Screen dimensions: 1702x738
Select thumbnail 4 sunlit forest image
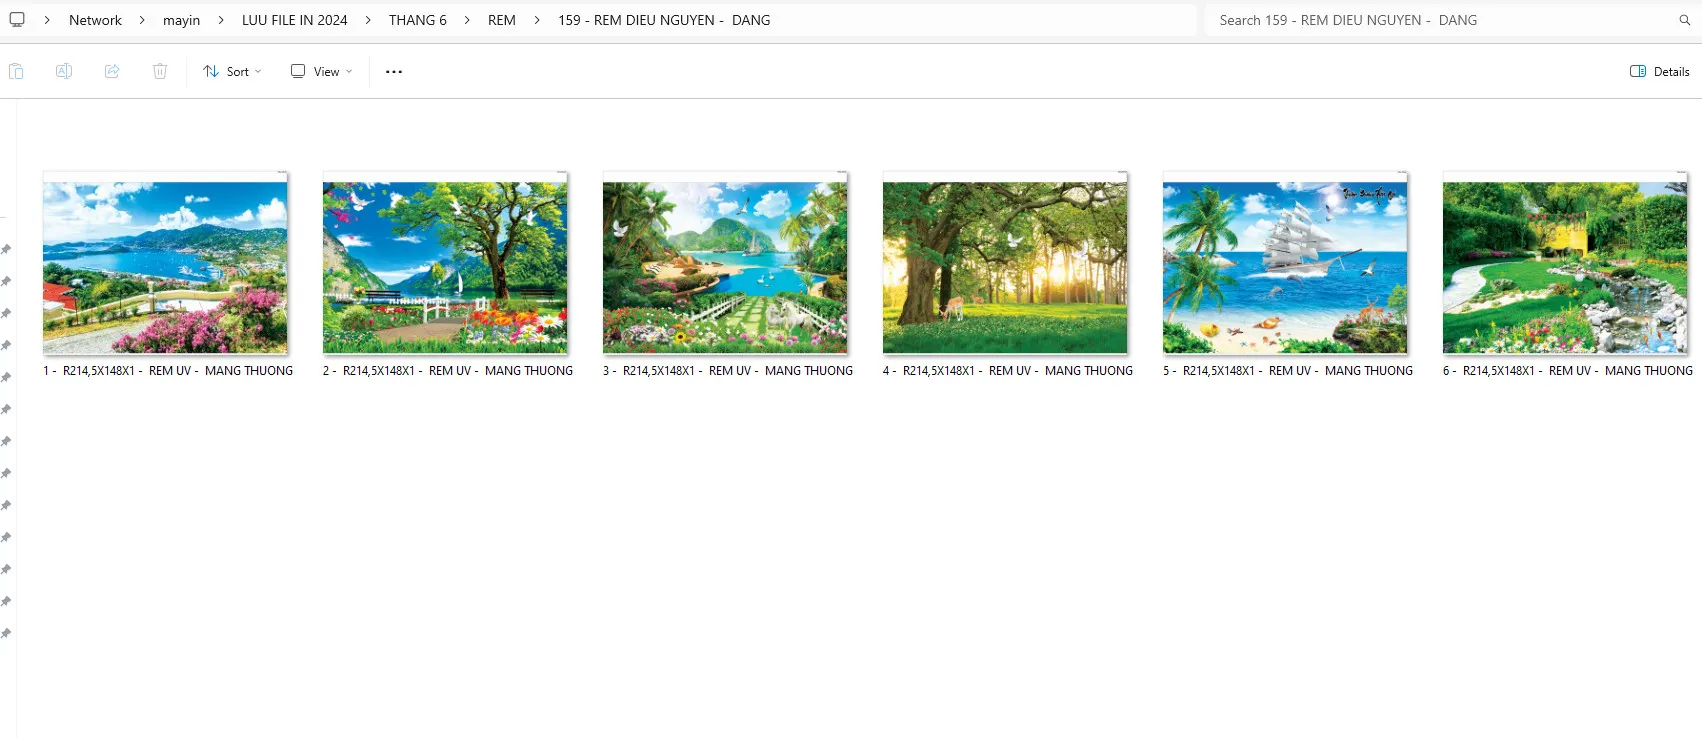[1005, 267]
